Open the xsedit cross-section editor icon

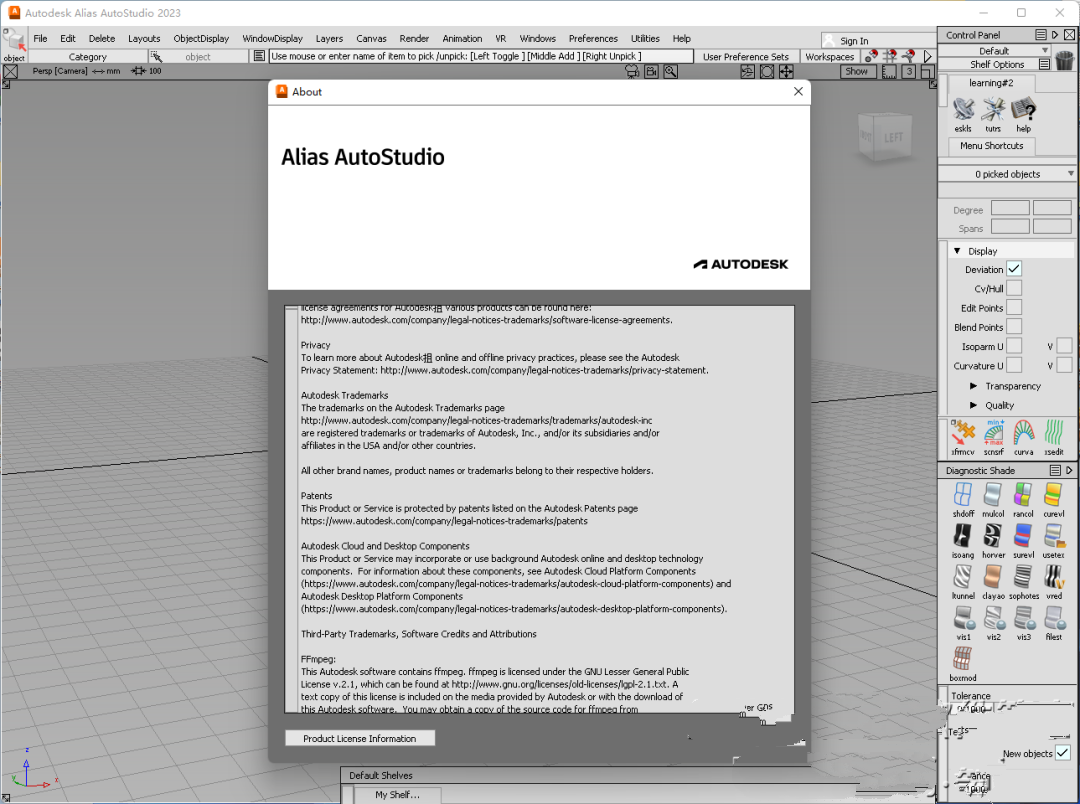tap(1054, 433)
